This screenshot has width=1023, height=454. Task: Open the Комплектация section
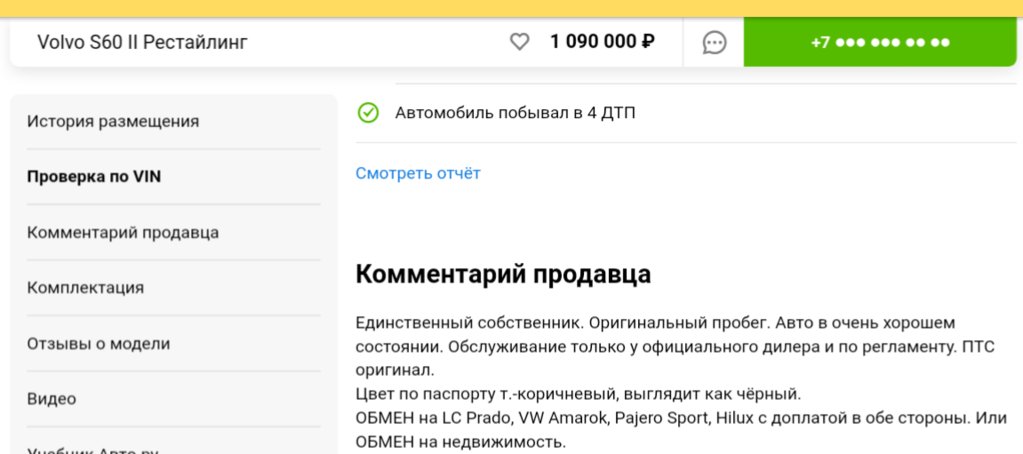(x=85, y=288)
